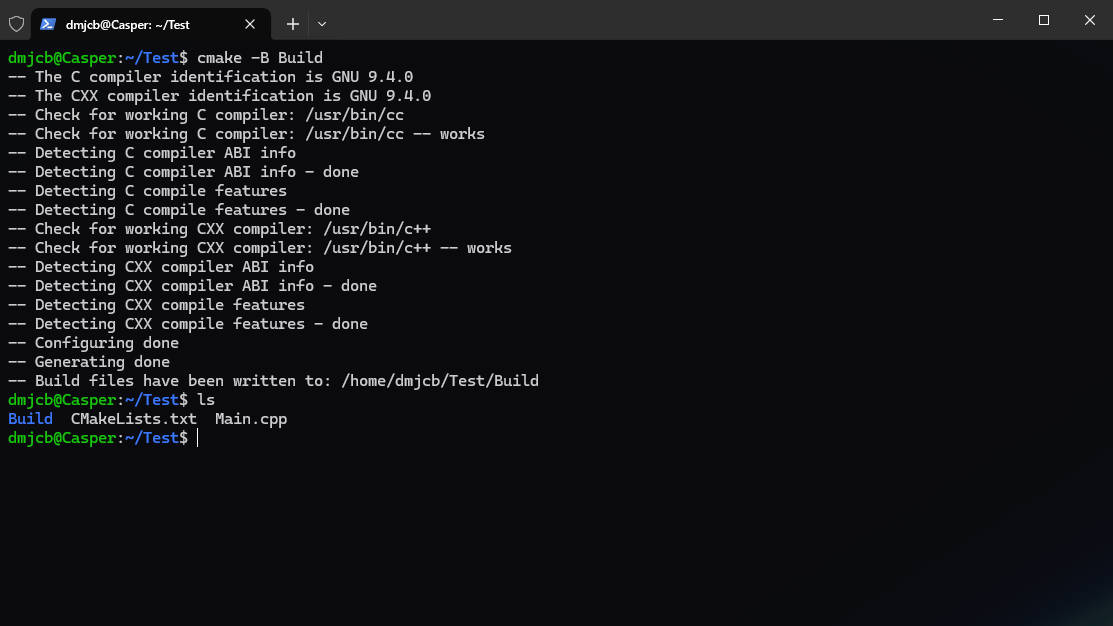The height and width of the screenshot is (626, 1113).
Task: Click the 'The C compiler identification is GNU 9.4.0' line
Action: coord(210,77)
